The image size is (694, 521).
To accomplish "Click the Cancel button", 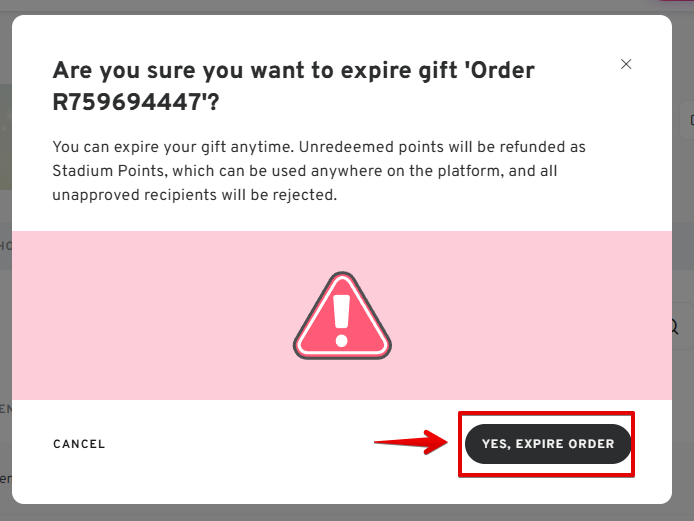I will coord(79,444).
